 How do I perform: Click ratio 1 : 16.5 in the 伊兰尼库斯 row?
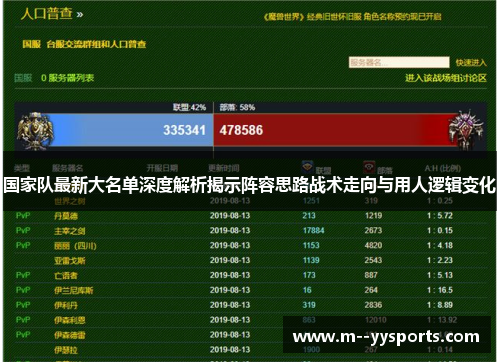[x=440, y=290]
